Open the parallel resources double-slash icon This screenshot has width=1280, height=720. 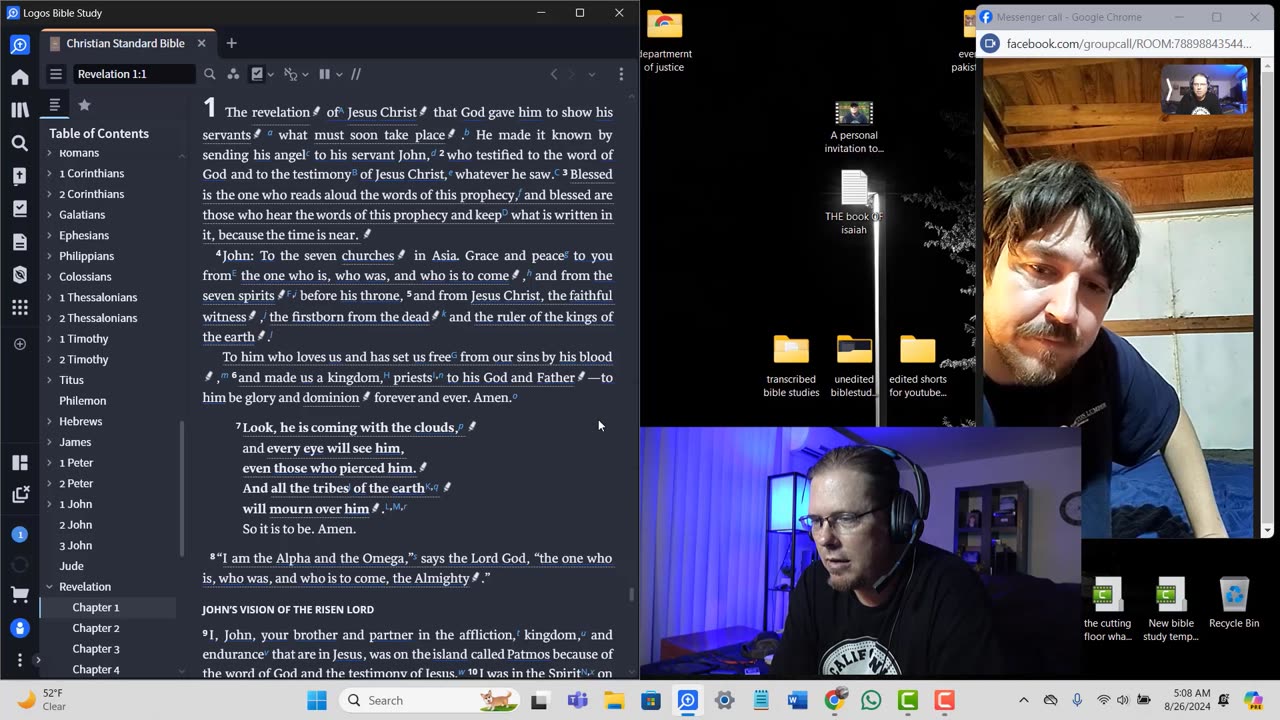click(x=356, y=74)
